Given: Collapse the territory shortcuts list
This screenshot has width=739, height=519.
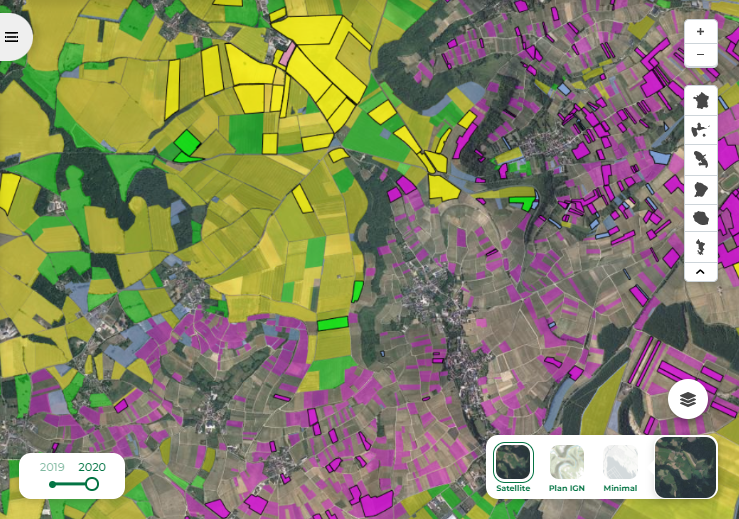Looking at the screenshot, I should 700,271.
